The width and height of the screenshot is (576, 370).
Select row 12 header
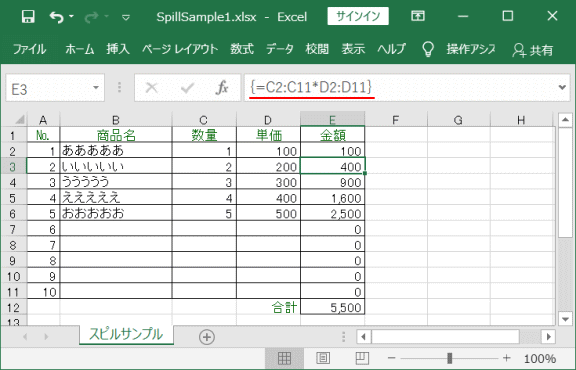pos(14,307)
